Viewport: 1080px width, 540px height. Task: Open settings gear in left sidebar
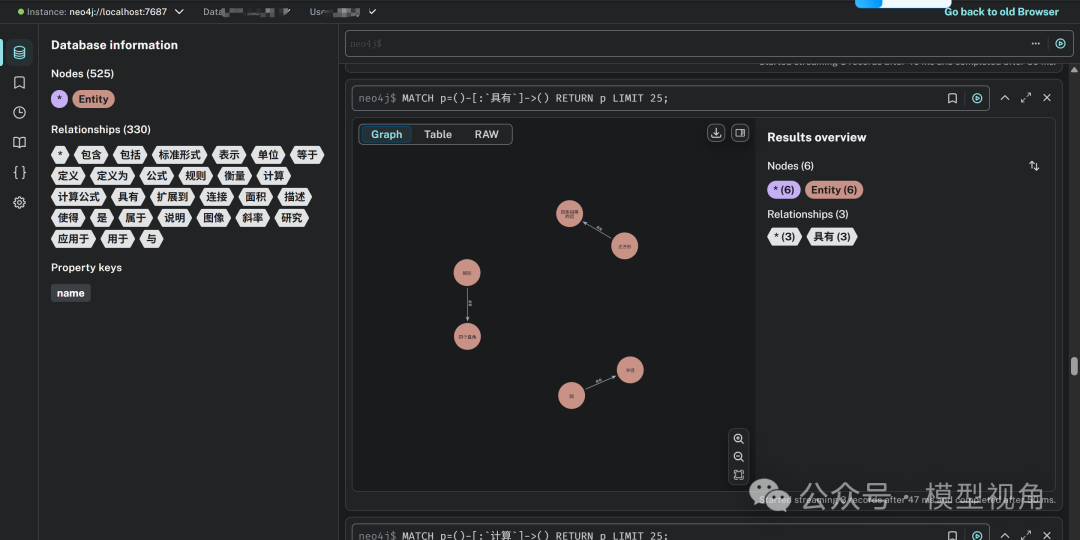(19, 202)
